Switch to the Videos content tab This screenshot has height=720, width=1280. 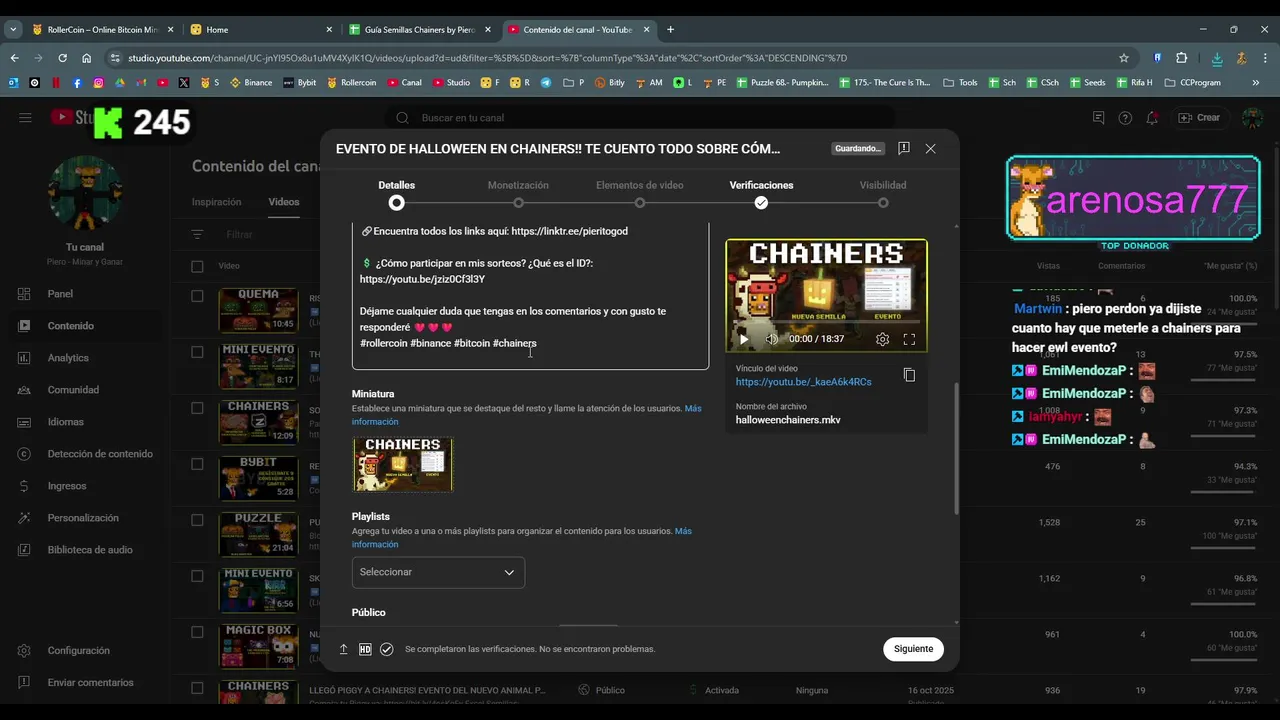click(x=284, y=202)
